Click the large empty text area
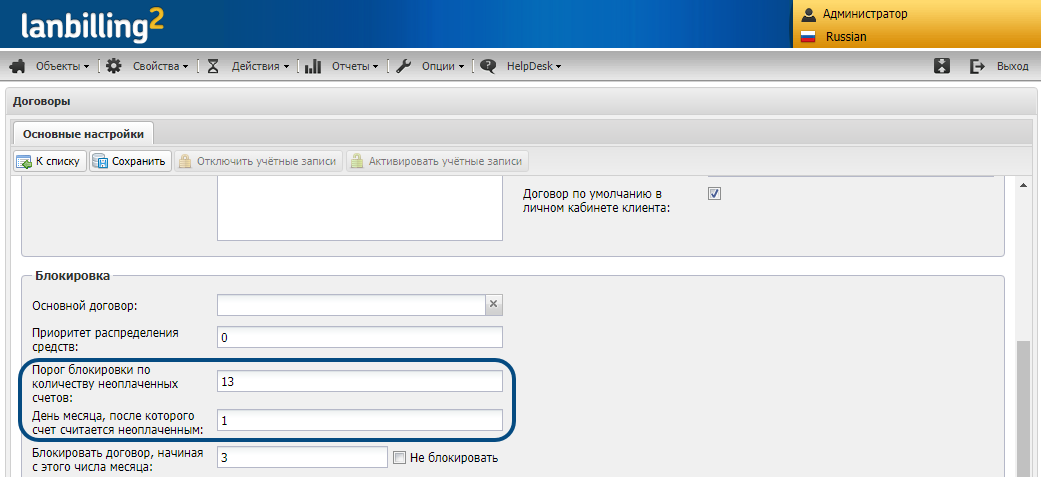This screenshot has height=477, width=1041. (x=360, y=209)
